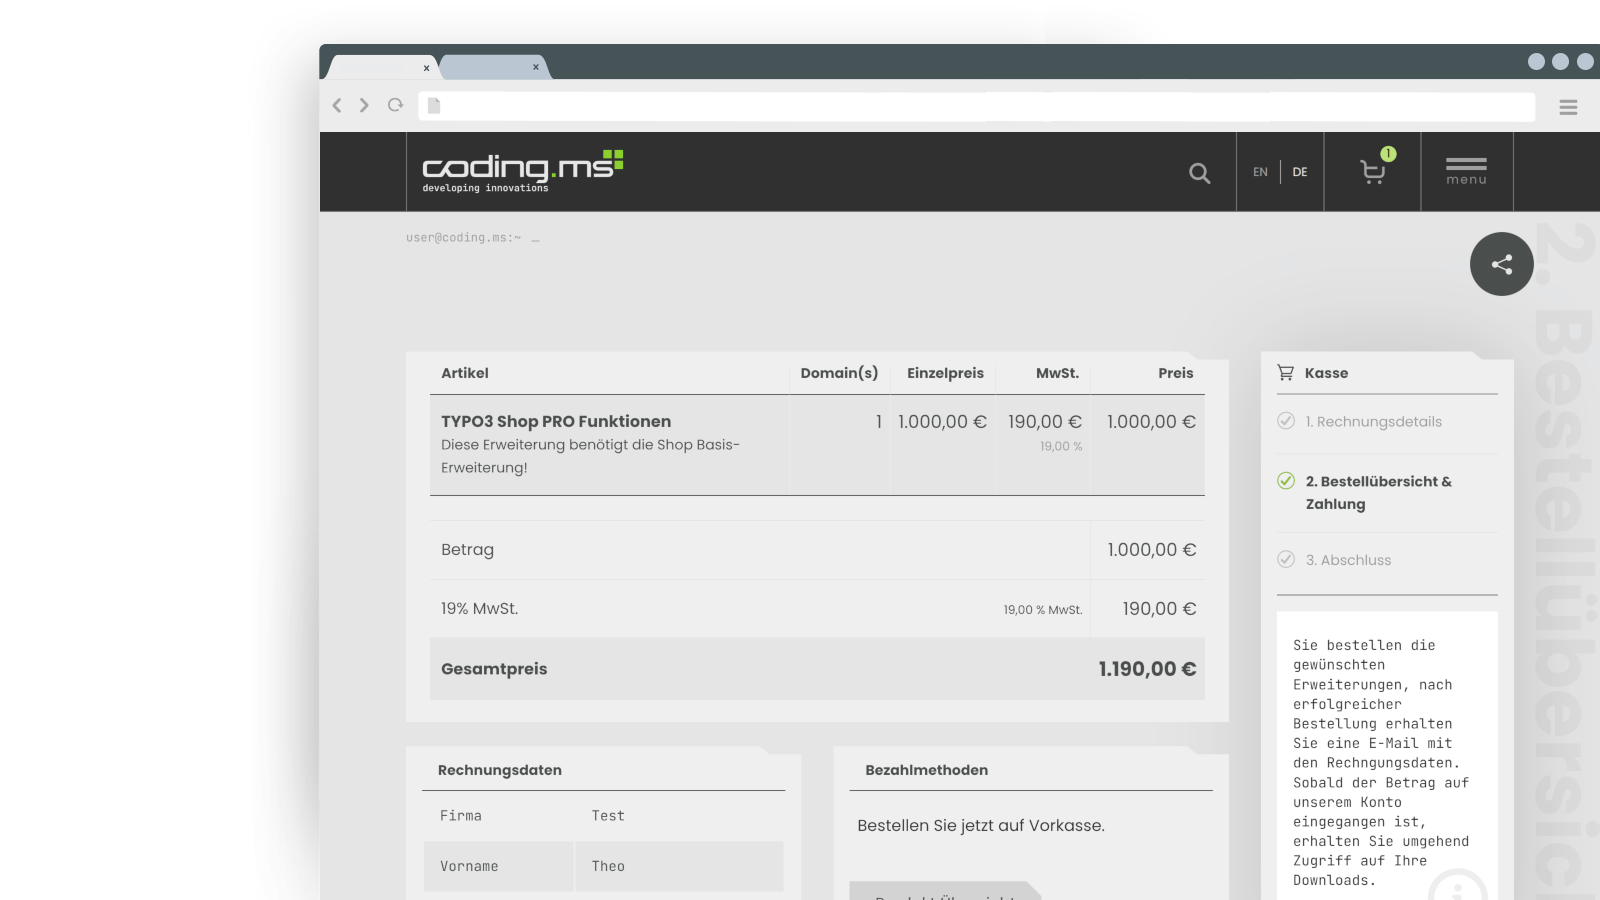Image resolution: width=1600 pixels, height=900 pixels.
Task: Click the Vorname value Theo
Action: [x=608, y=866]
